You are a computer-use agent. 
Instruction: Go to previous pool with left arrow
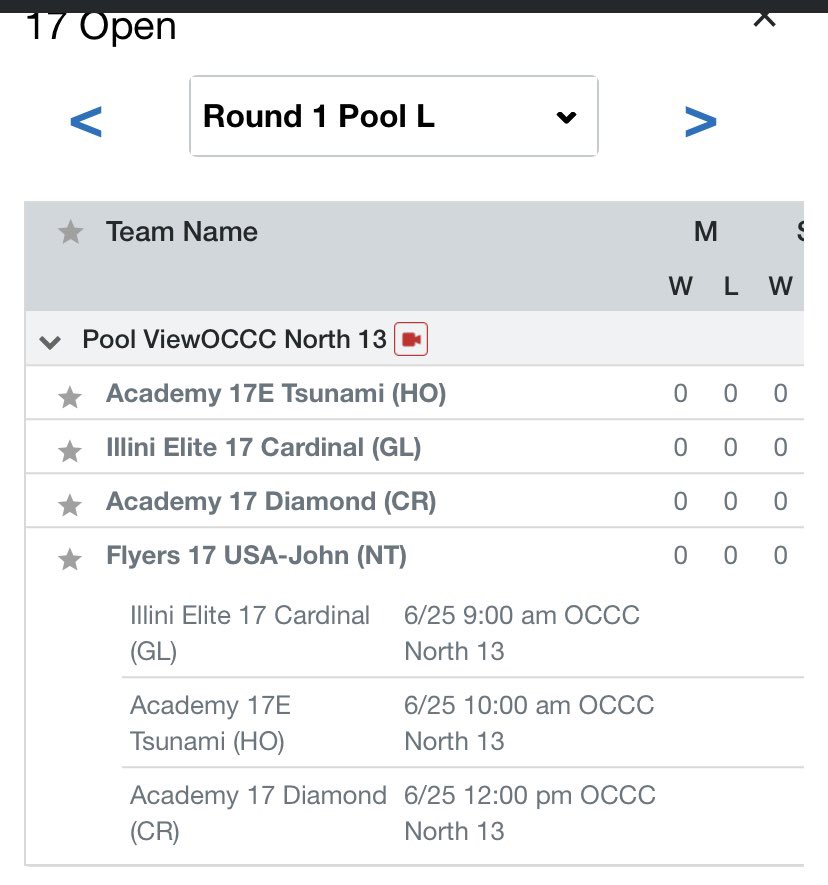[x=86, y=121]
